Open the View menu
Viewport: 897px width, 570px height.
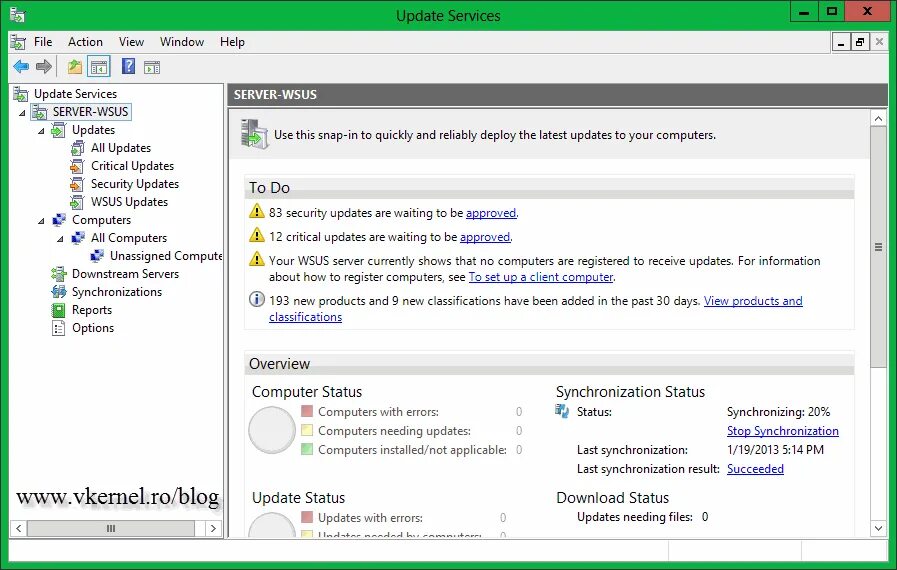[131, 42]
